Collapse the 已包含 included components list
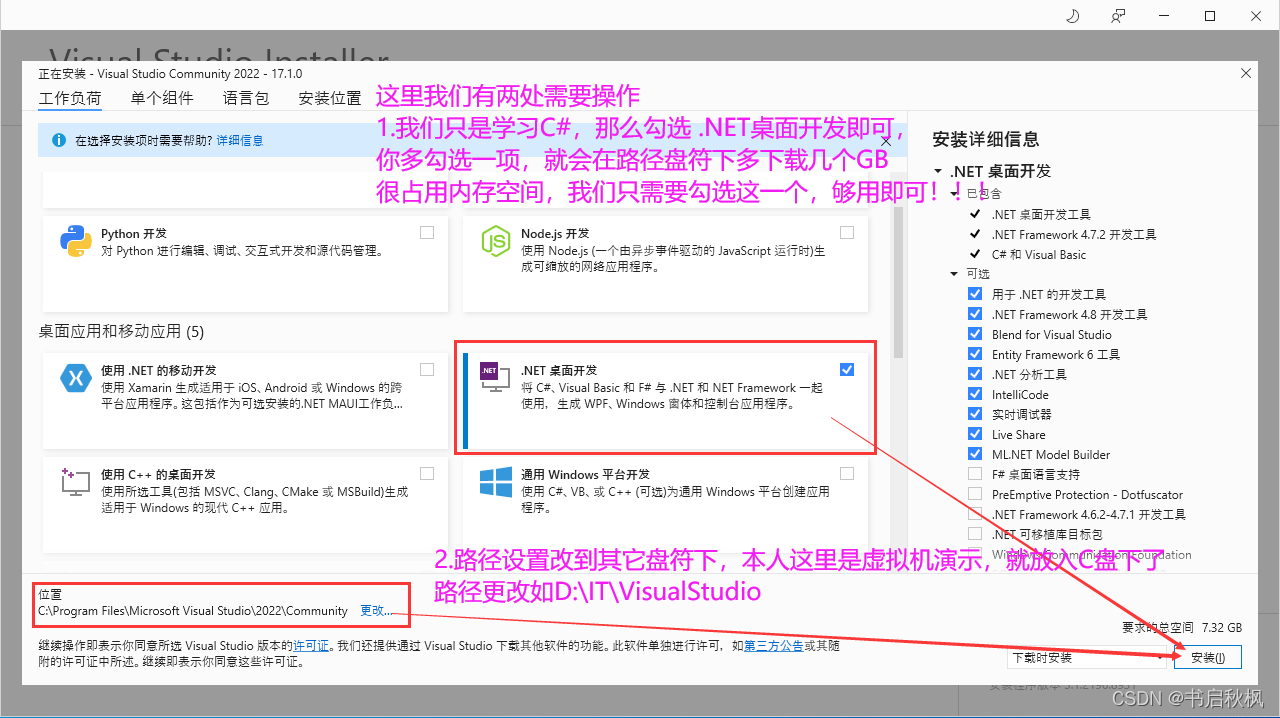This screenshot has height=718, width=1280. tap(955, 193)
